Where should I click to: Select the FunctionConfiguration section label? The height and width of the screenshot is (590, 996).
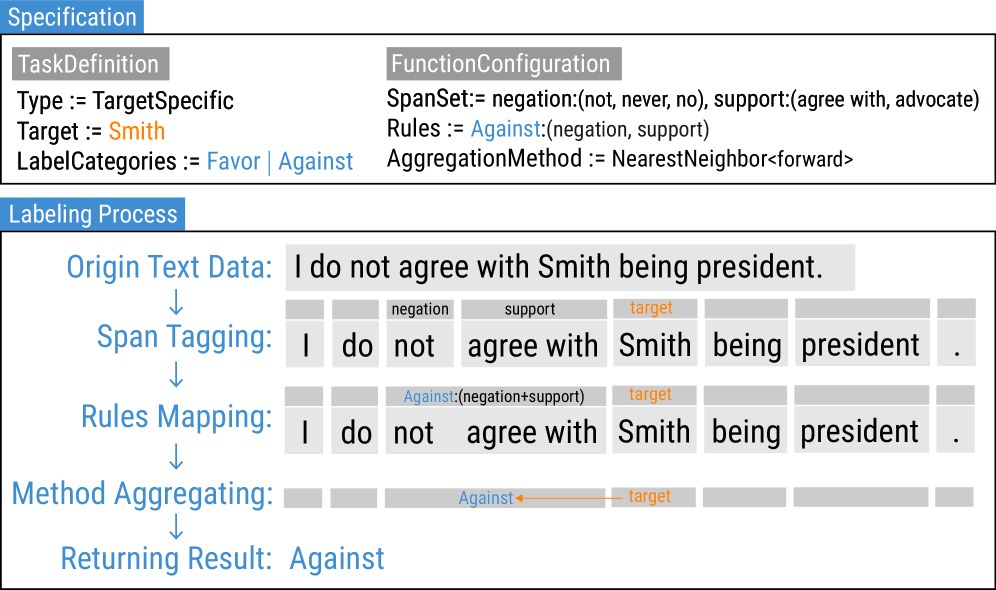501,64
